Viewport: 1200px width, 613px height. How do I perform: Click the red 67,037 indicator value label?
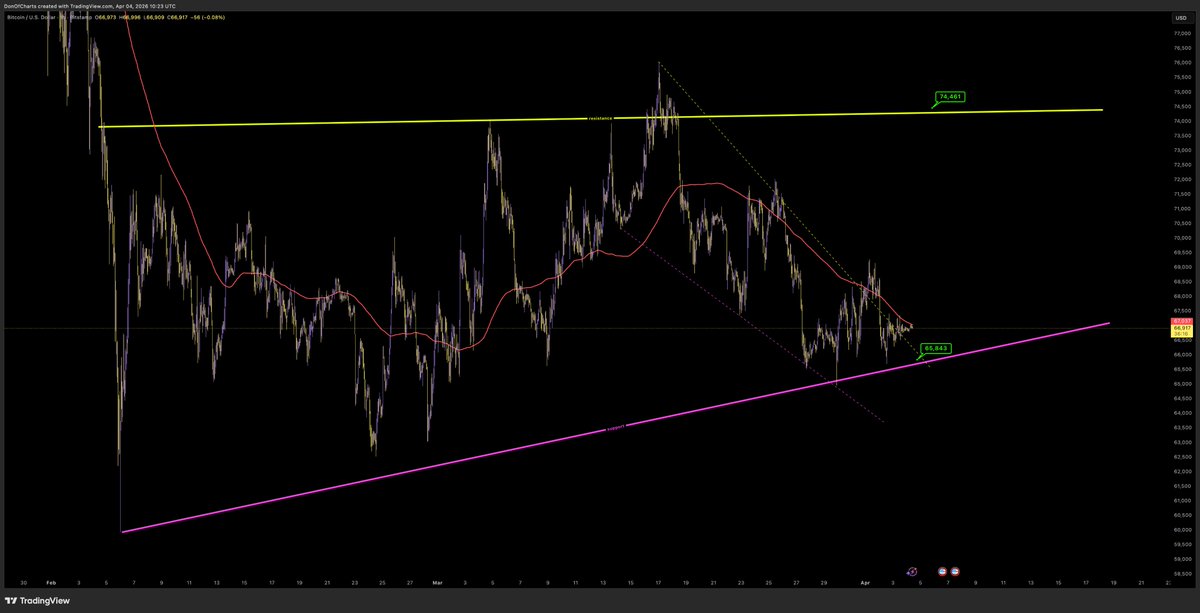coord(1182,322)
